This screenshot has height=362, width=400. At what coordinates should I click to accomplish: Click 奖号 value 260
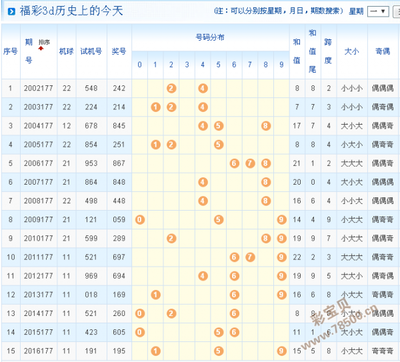[x=119, y=313]
